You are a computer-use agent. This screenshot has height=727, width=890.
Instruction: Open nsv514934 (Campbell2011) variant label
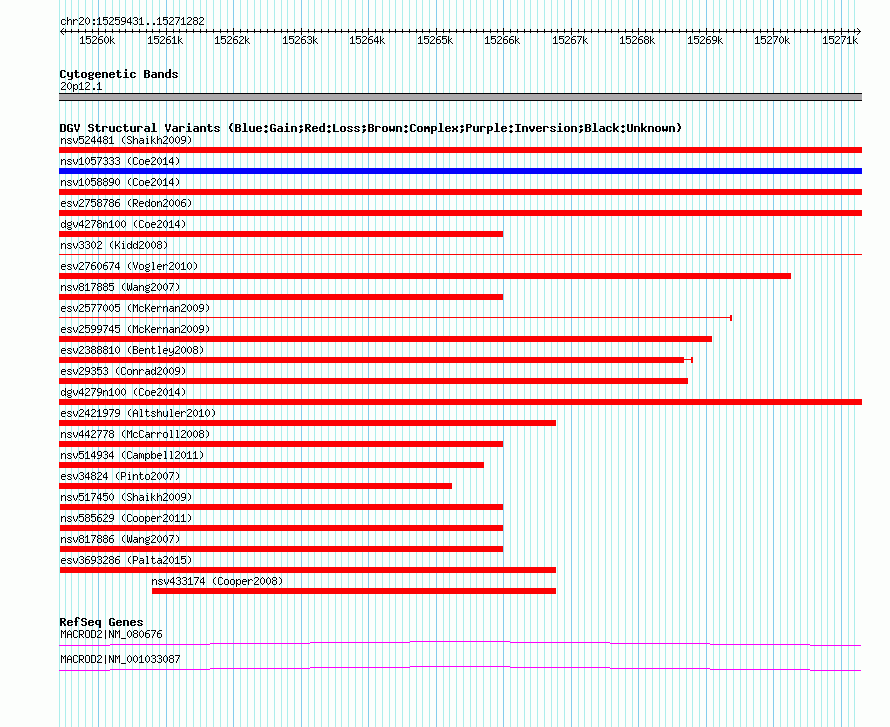coord(132,455)
